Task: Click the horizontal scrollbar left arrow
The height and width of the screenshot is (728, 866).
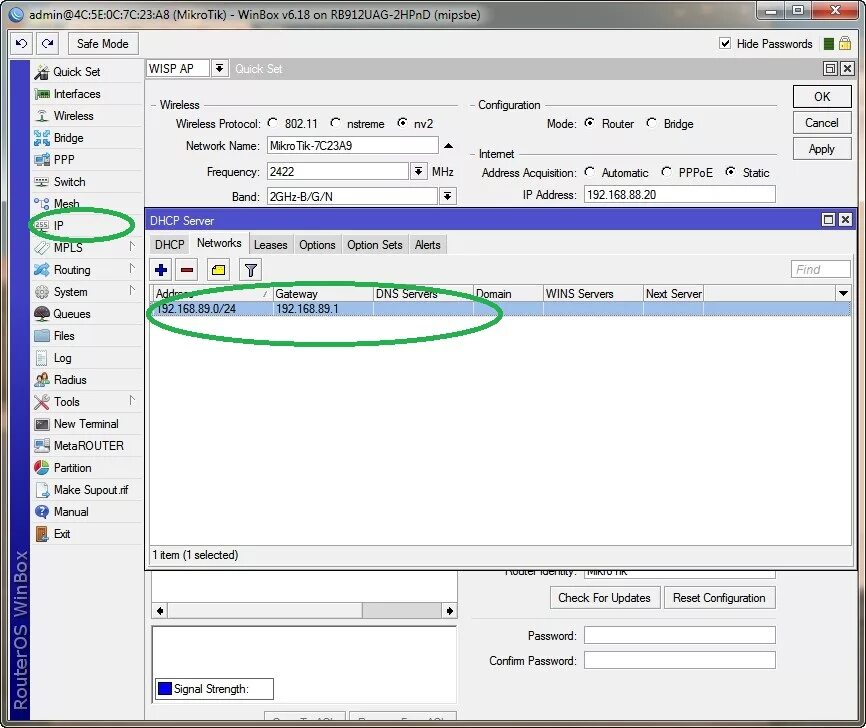Action: pos(160,610)
